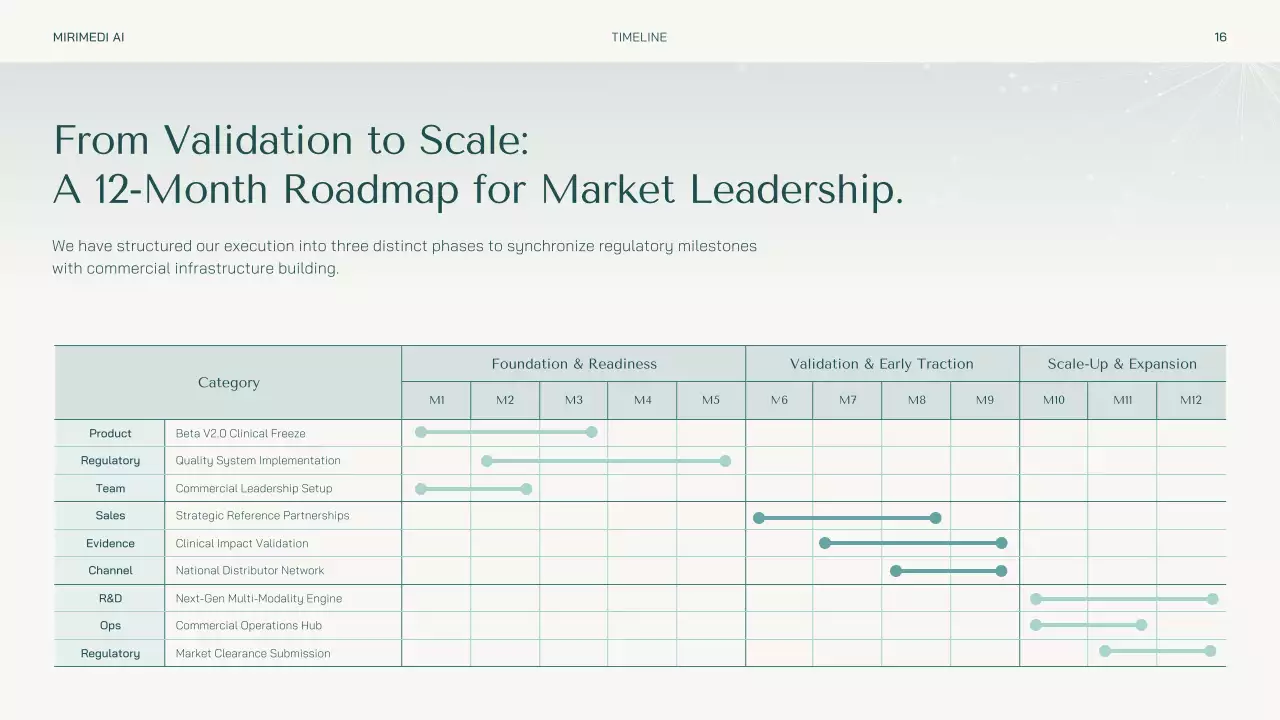Click the M1 month column header
Screen dimensions: 1280x720
point(437,400)
